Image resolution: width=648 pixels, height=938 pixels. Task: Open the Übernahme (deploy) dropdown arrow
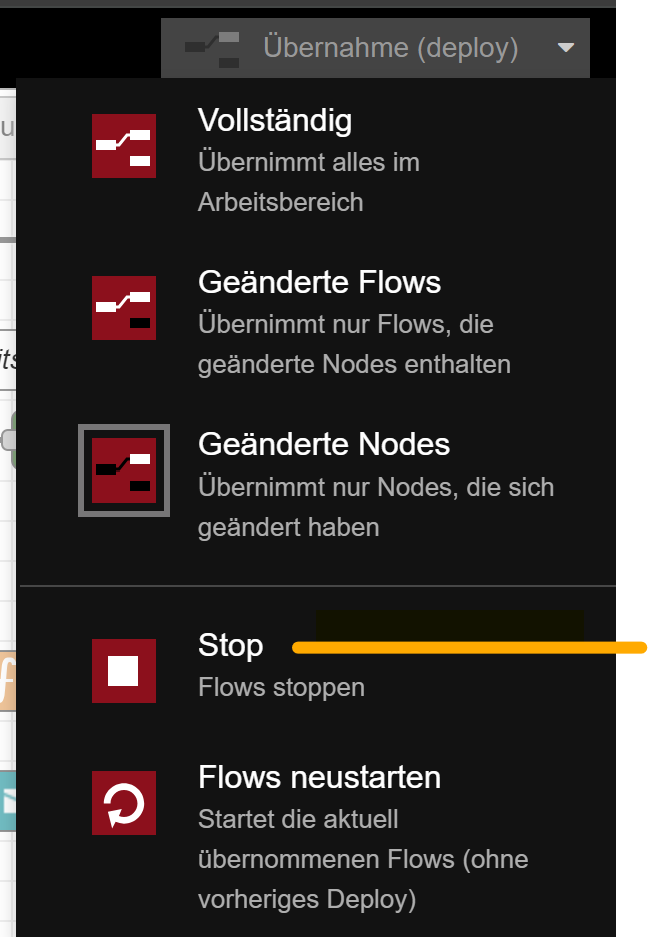click(565, 48)
